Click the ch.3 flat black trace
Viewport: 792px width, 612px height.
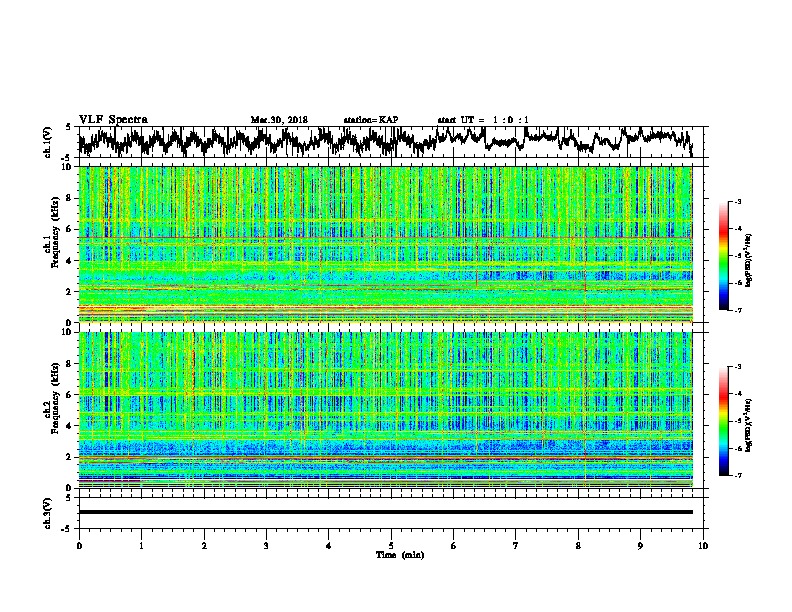click(385, 512)
